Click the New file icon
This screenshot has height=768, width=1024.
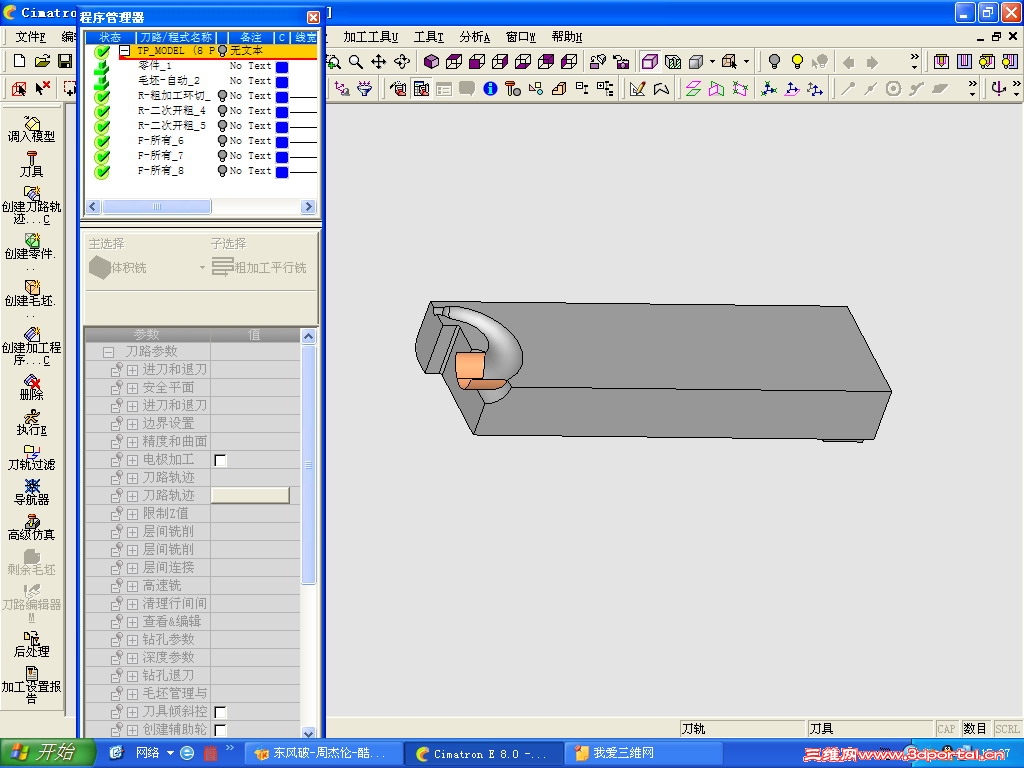(x=19, y=61)
